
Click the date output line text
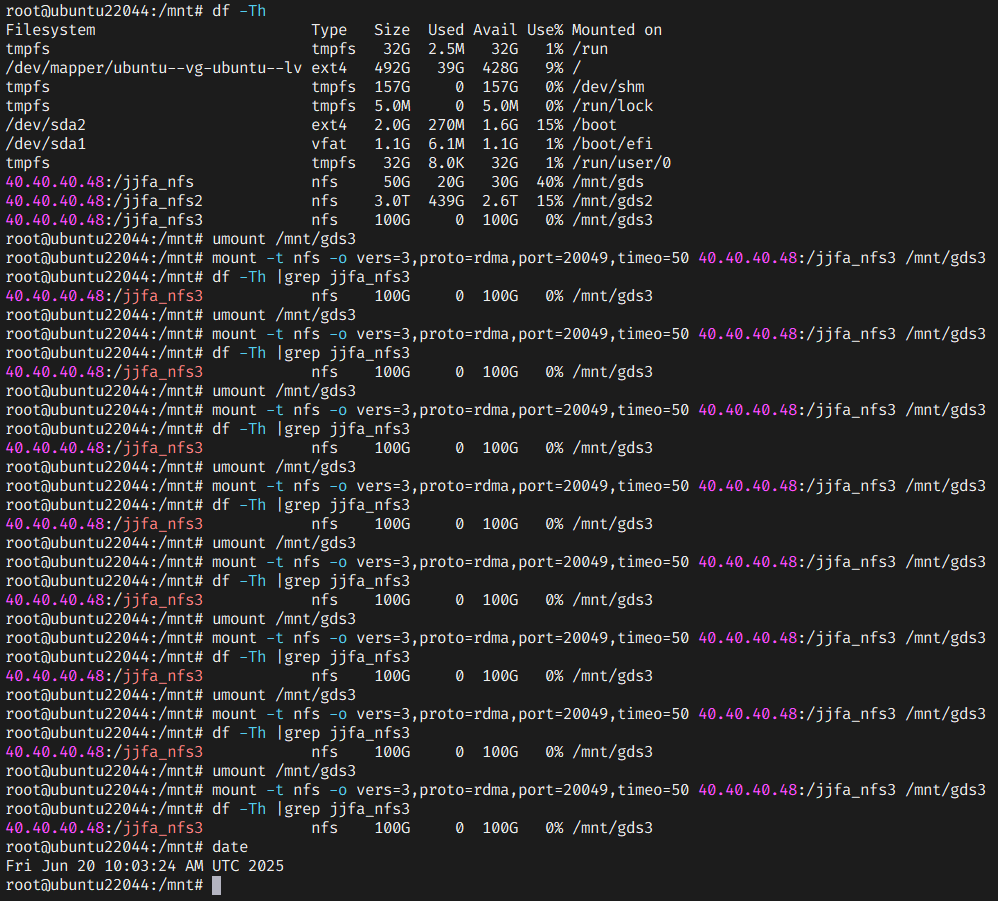click(x=144, y=866)
